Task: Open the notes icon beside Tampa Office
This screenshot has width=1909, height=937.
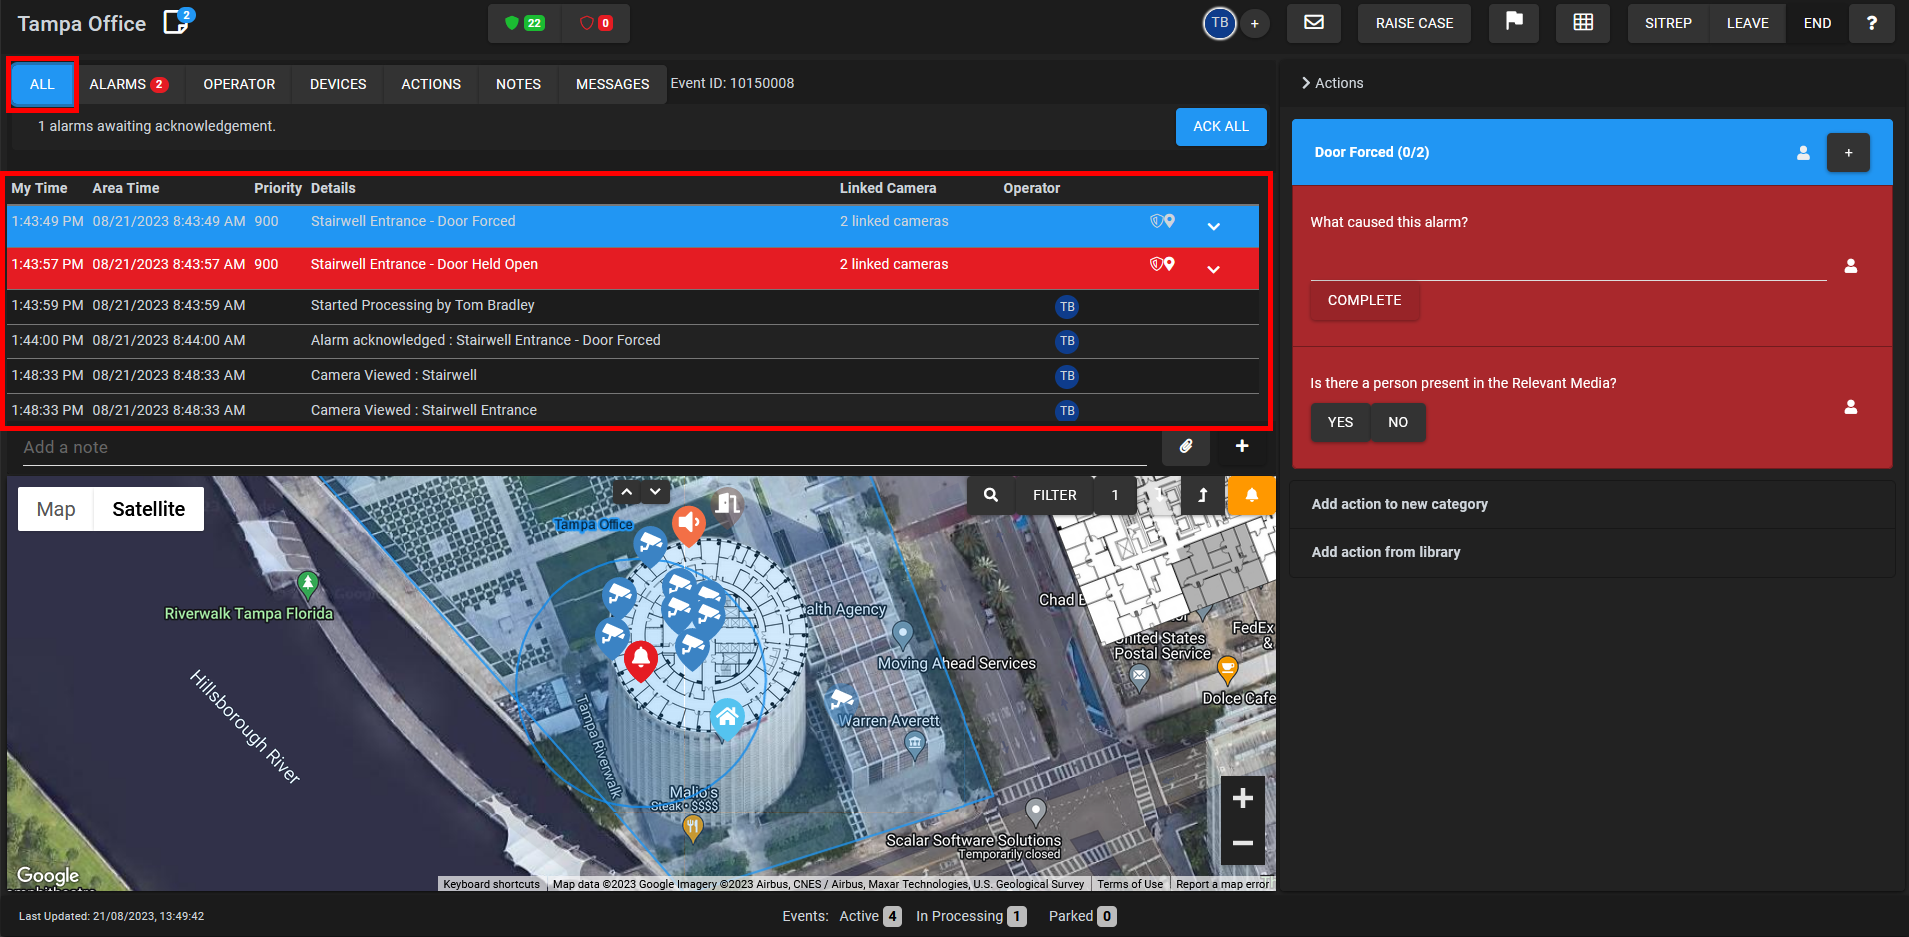Action: tap(178, 22)
